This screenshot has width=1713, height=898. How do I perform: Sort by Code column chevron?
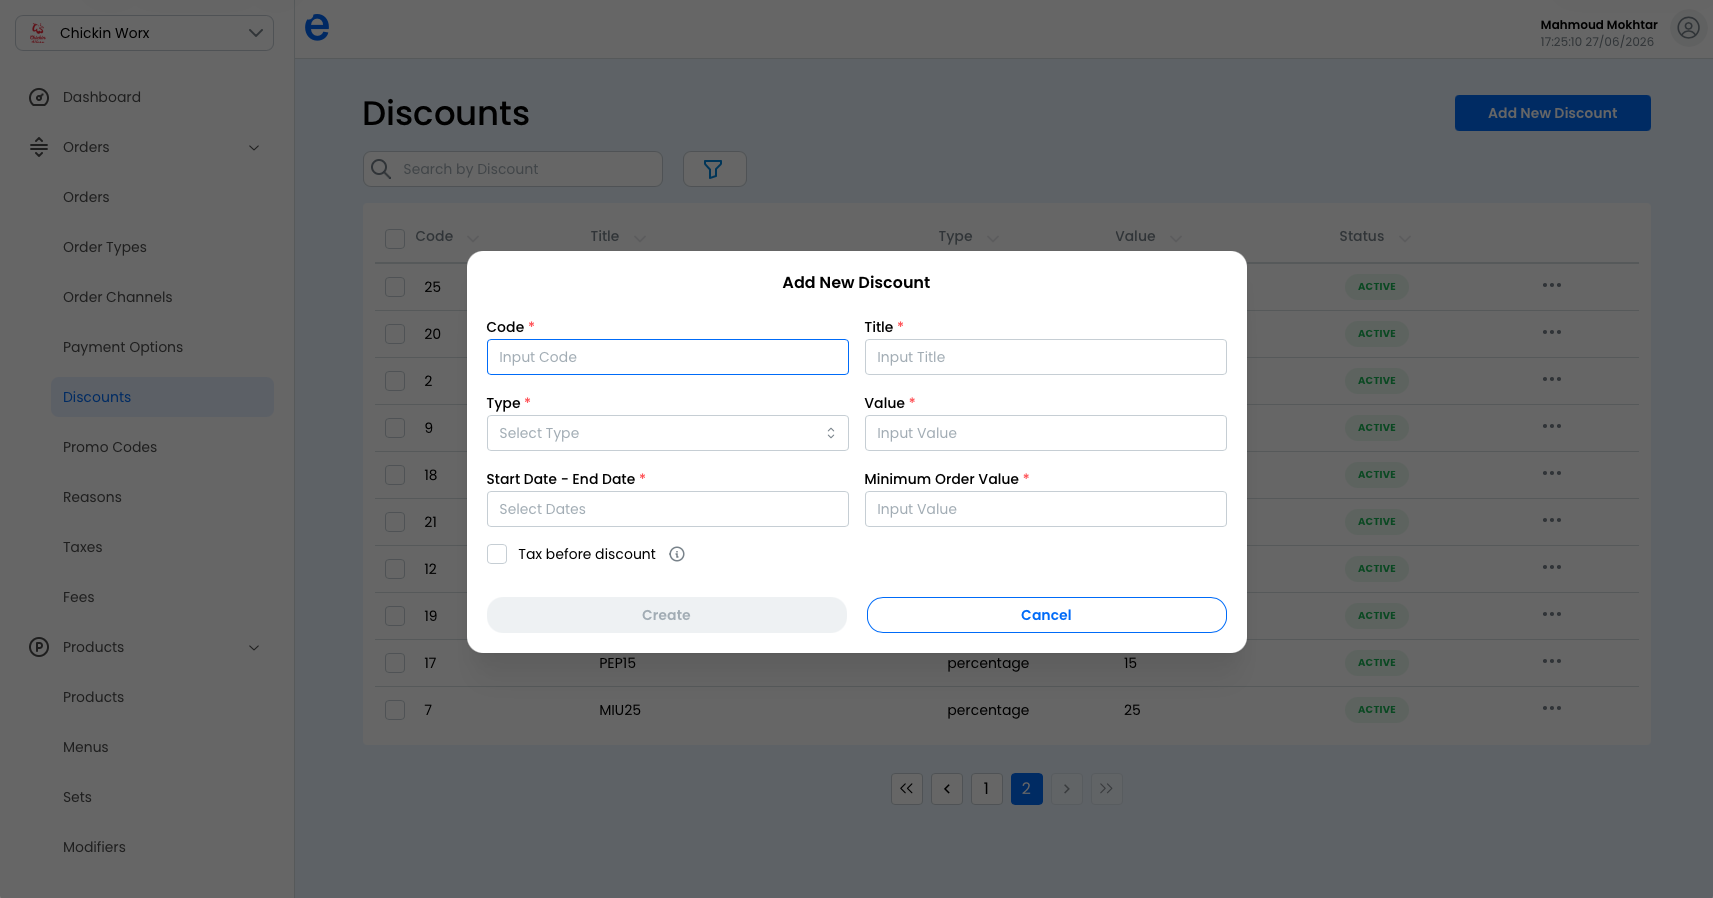[473, 238]
